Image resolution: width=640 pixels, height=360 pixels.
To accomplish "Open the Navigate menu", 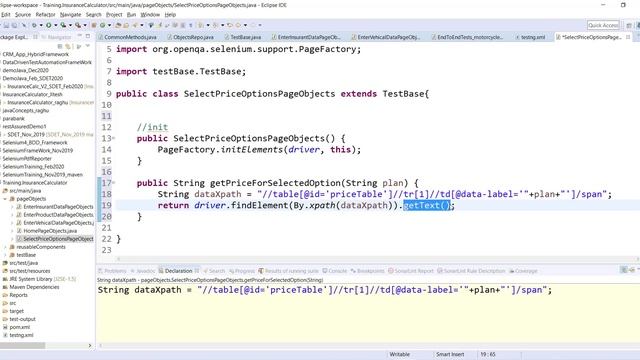I will [x=70, y=15].
